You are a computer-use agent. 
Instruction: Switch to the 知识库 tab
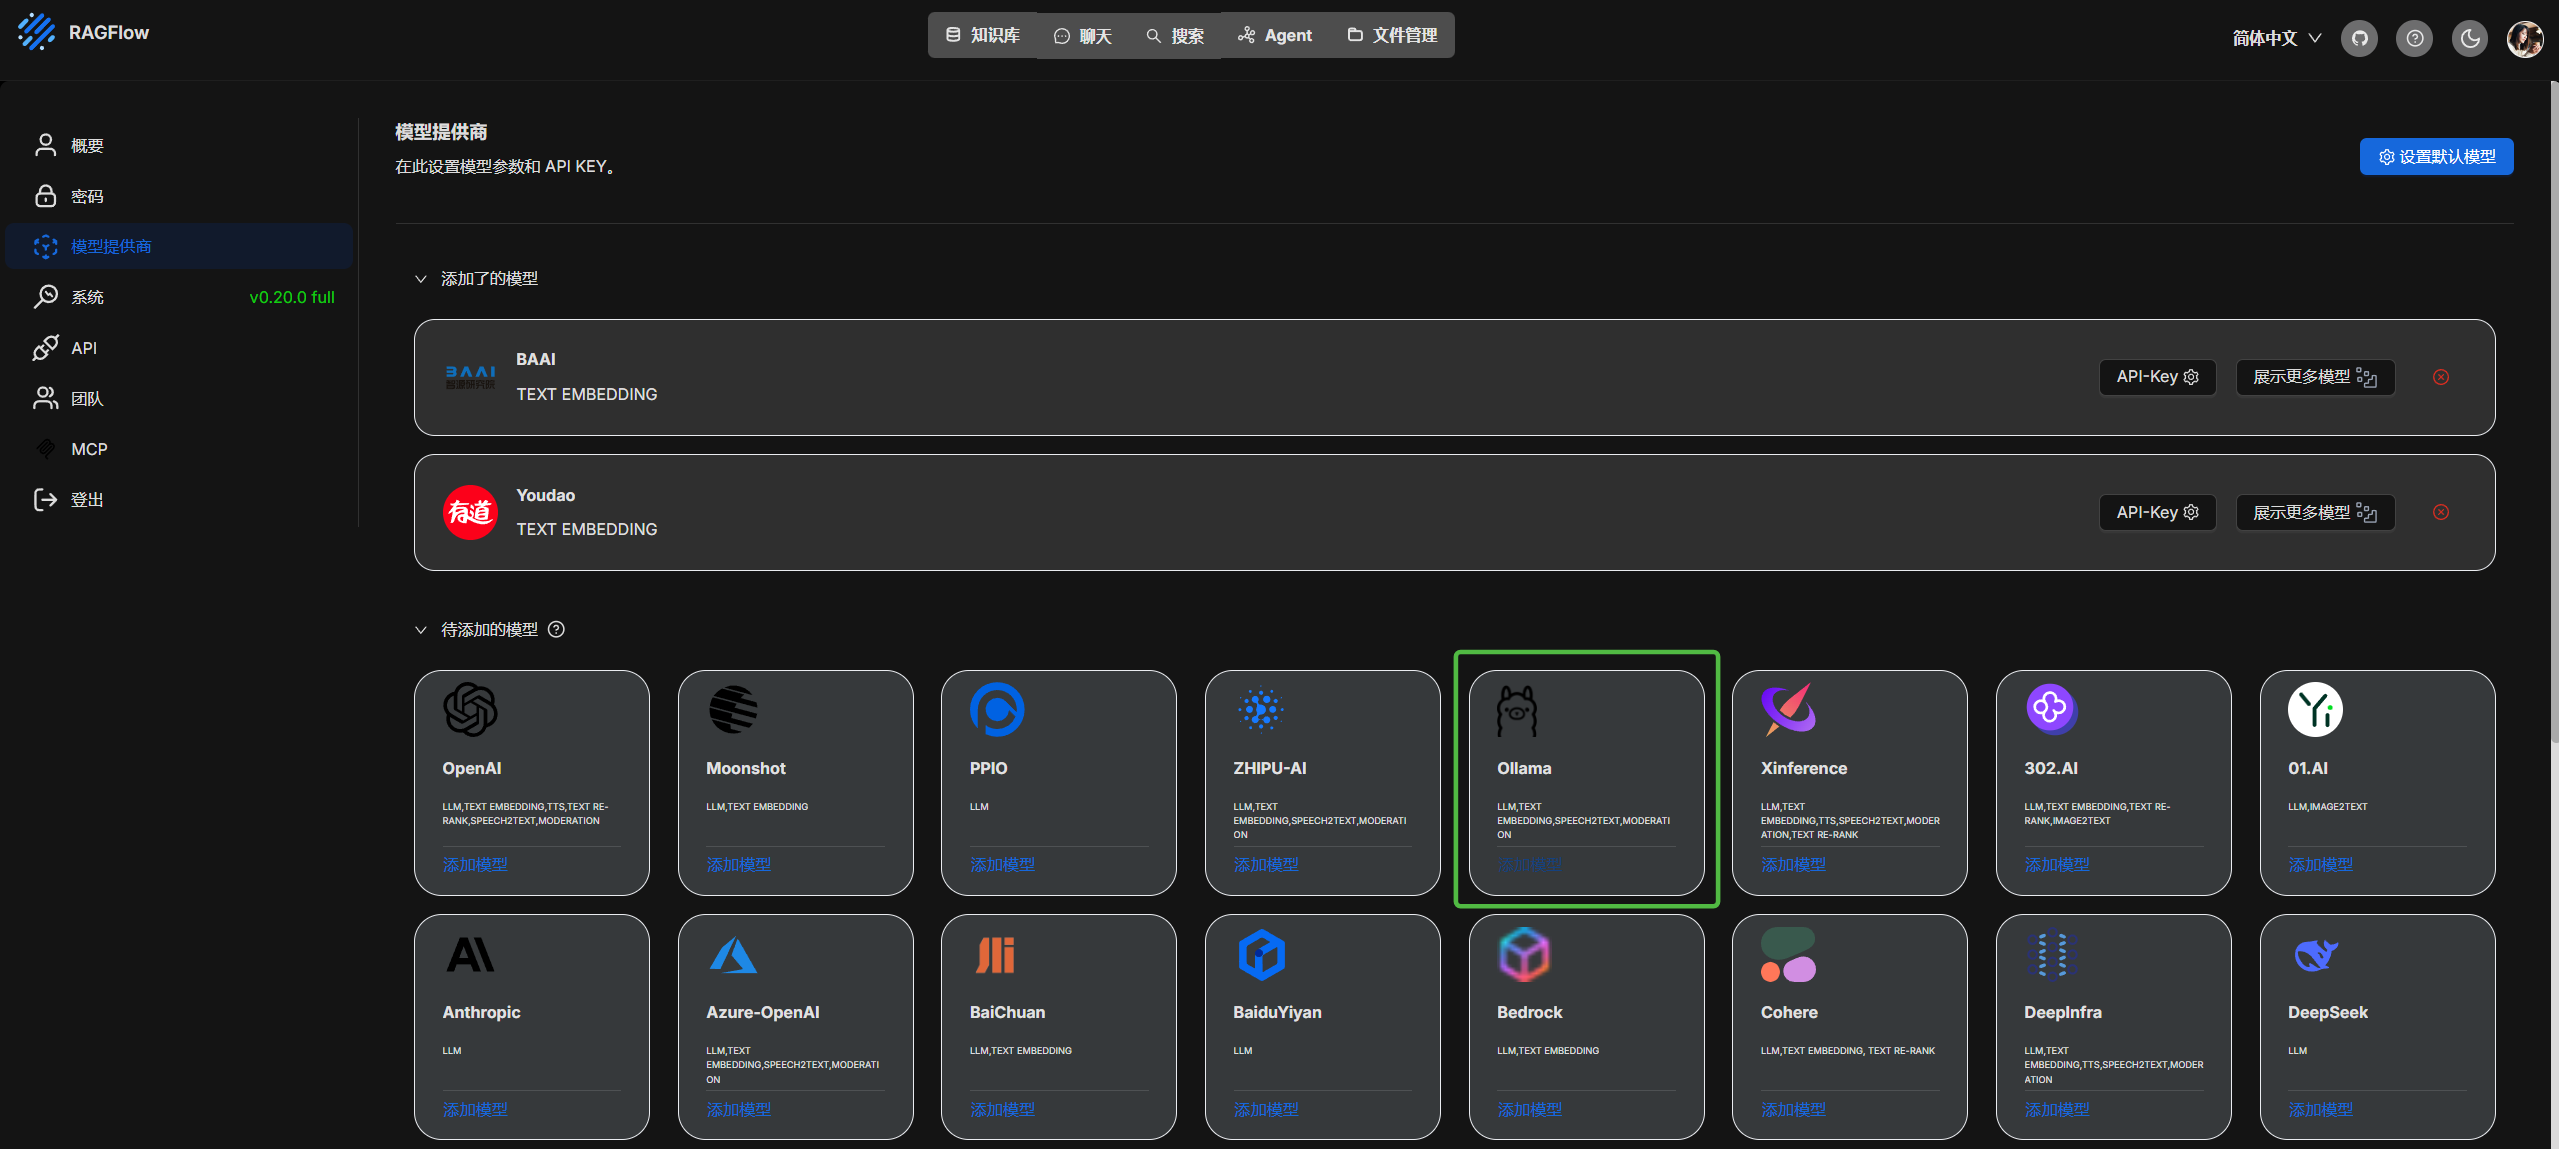click(x=982, y=35)
